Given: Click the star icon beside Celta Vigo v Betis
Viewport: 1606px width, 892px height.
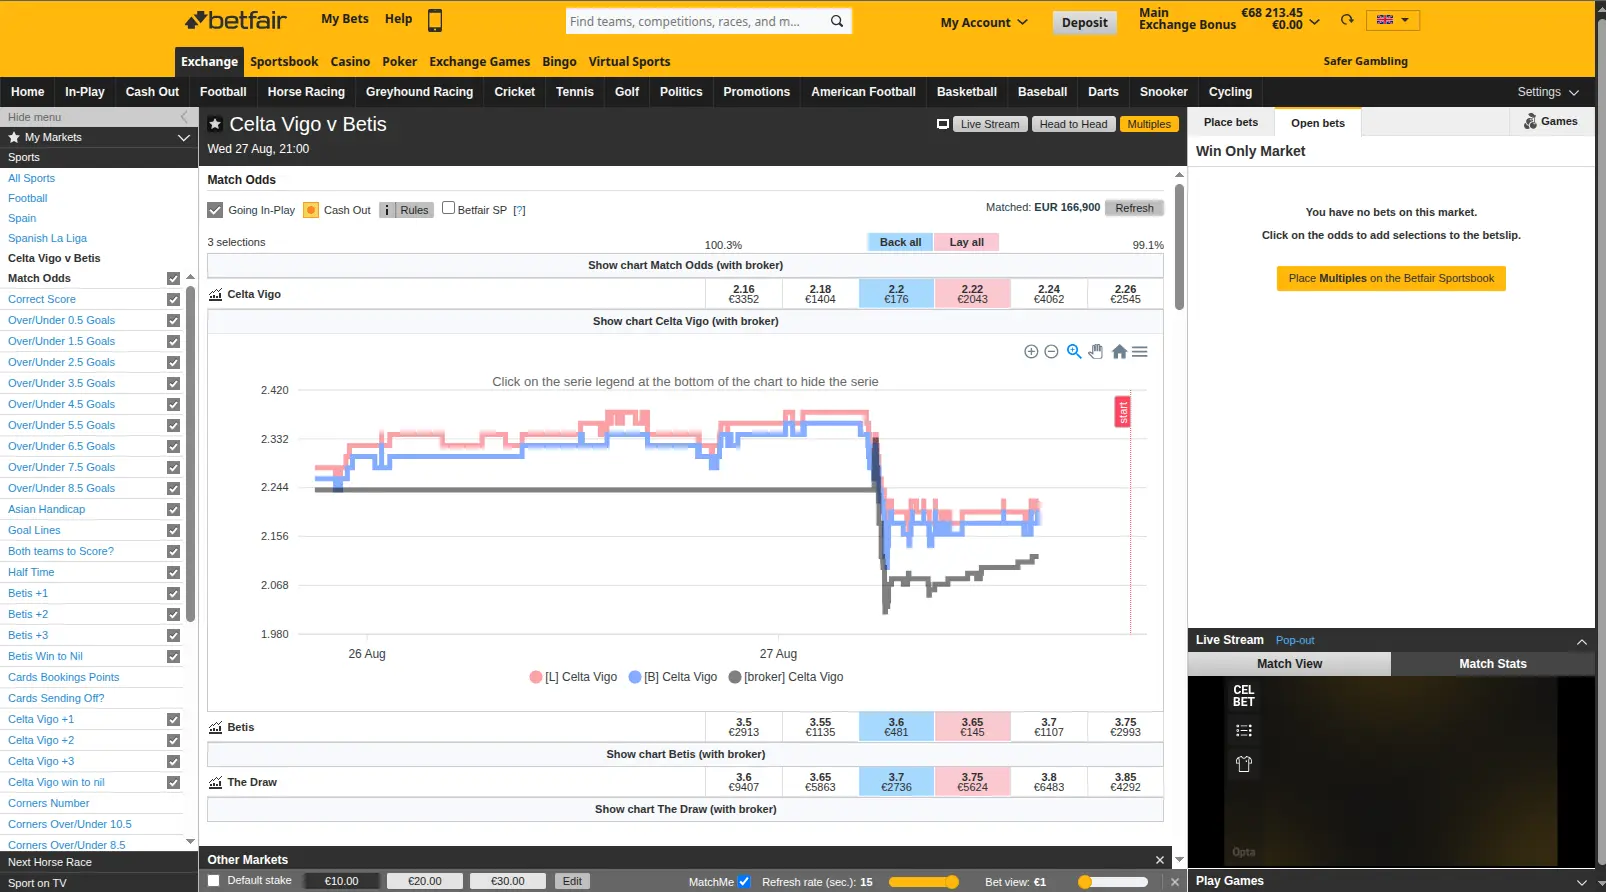Looking at the screenshot, I should [x=215, y=124].
